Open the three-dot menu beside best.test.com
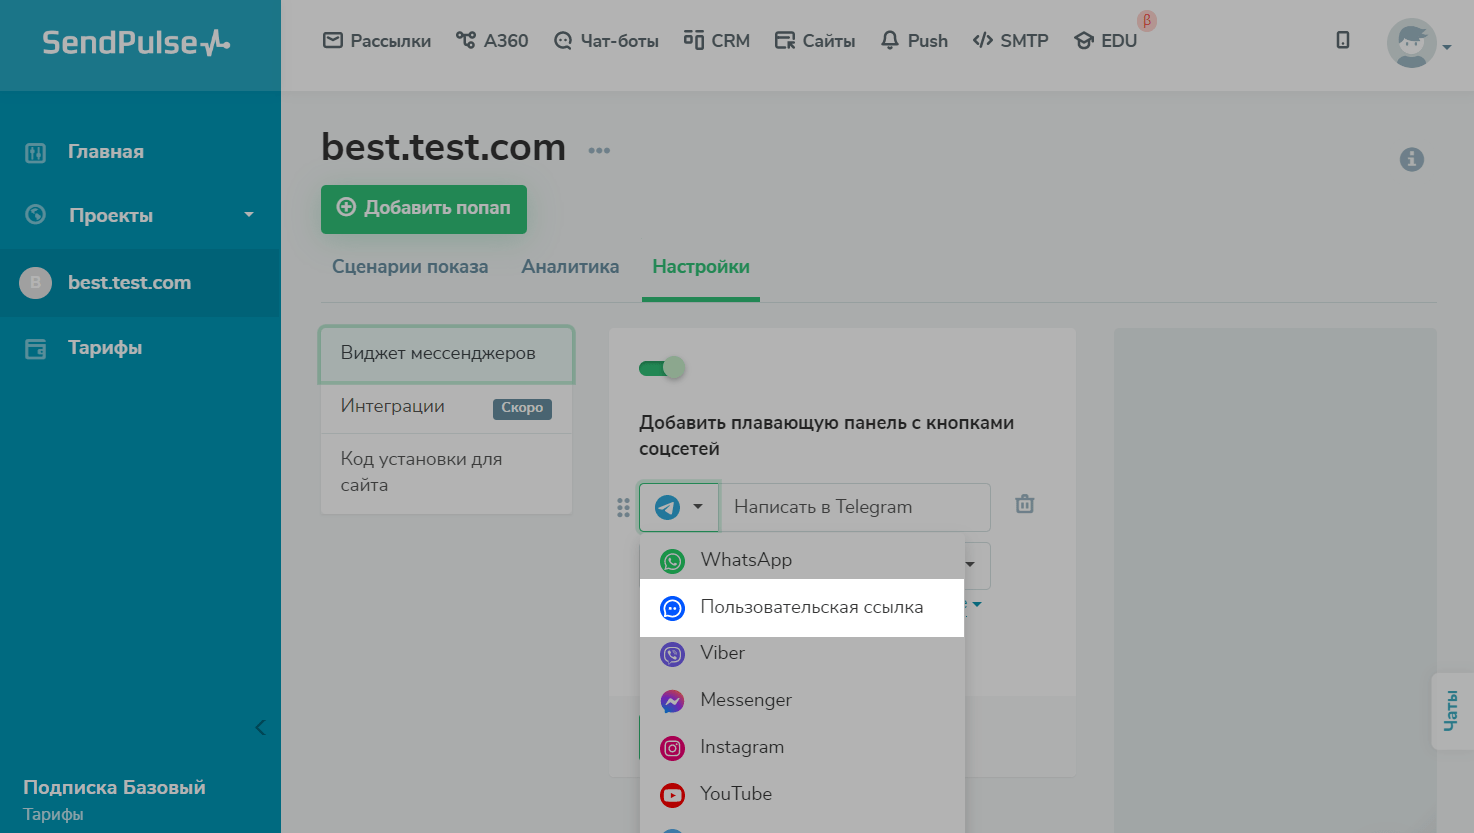The image size is (1474, 833). click(599, 151)
